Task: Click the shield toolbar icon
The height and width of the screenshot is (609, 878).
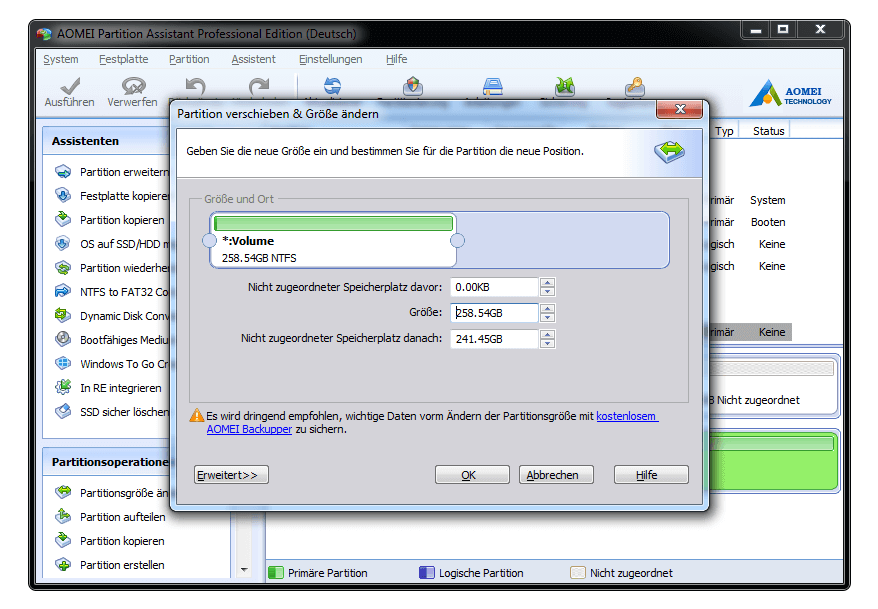Action: (413, 86)
